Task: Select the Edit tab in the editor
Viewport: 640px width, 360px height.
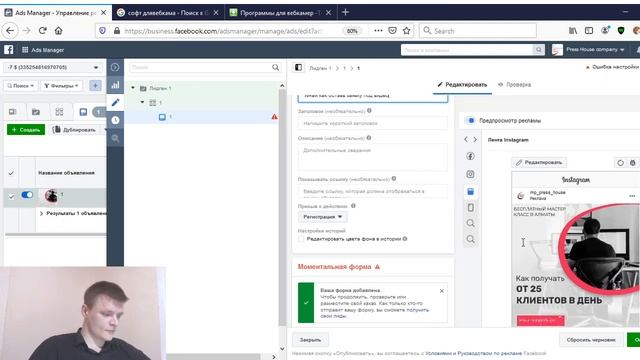Action: (462, 84)
